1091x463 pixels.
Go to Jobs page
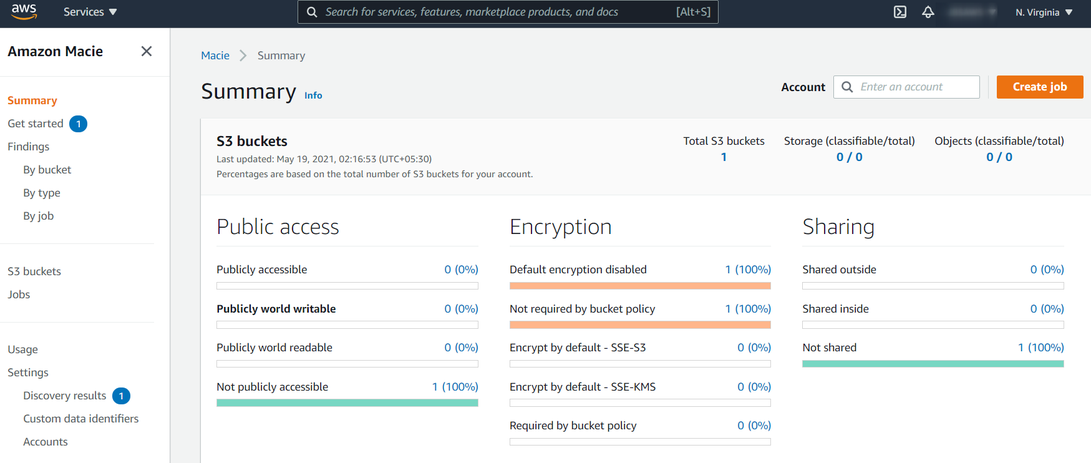click(19, 295)
